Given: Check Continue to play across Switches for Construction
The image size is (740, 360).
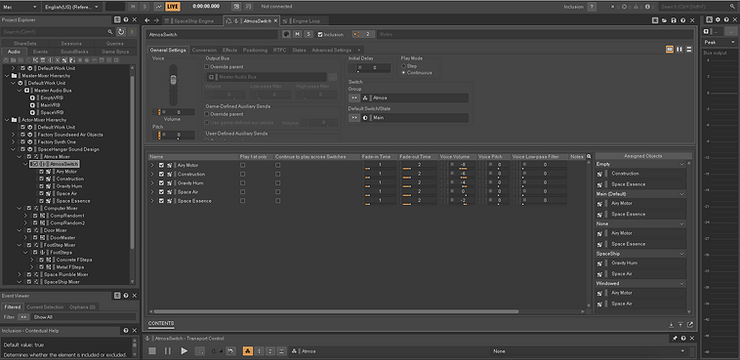Looking at the screenshot, I should click(278, 174).
